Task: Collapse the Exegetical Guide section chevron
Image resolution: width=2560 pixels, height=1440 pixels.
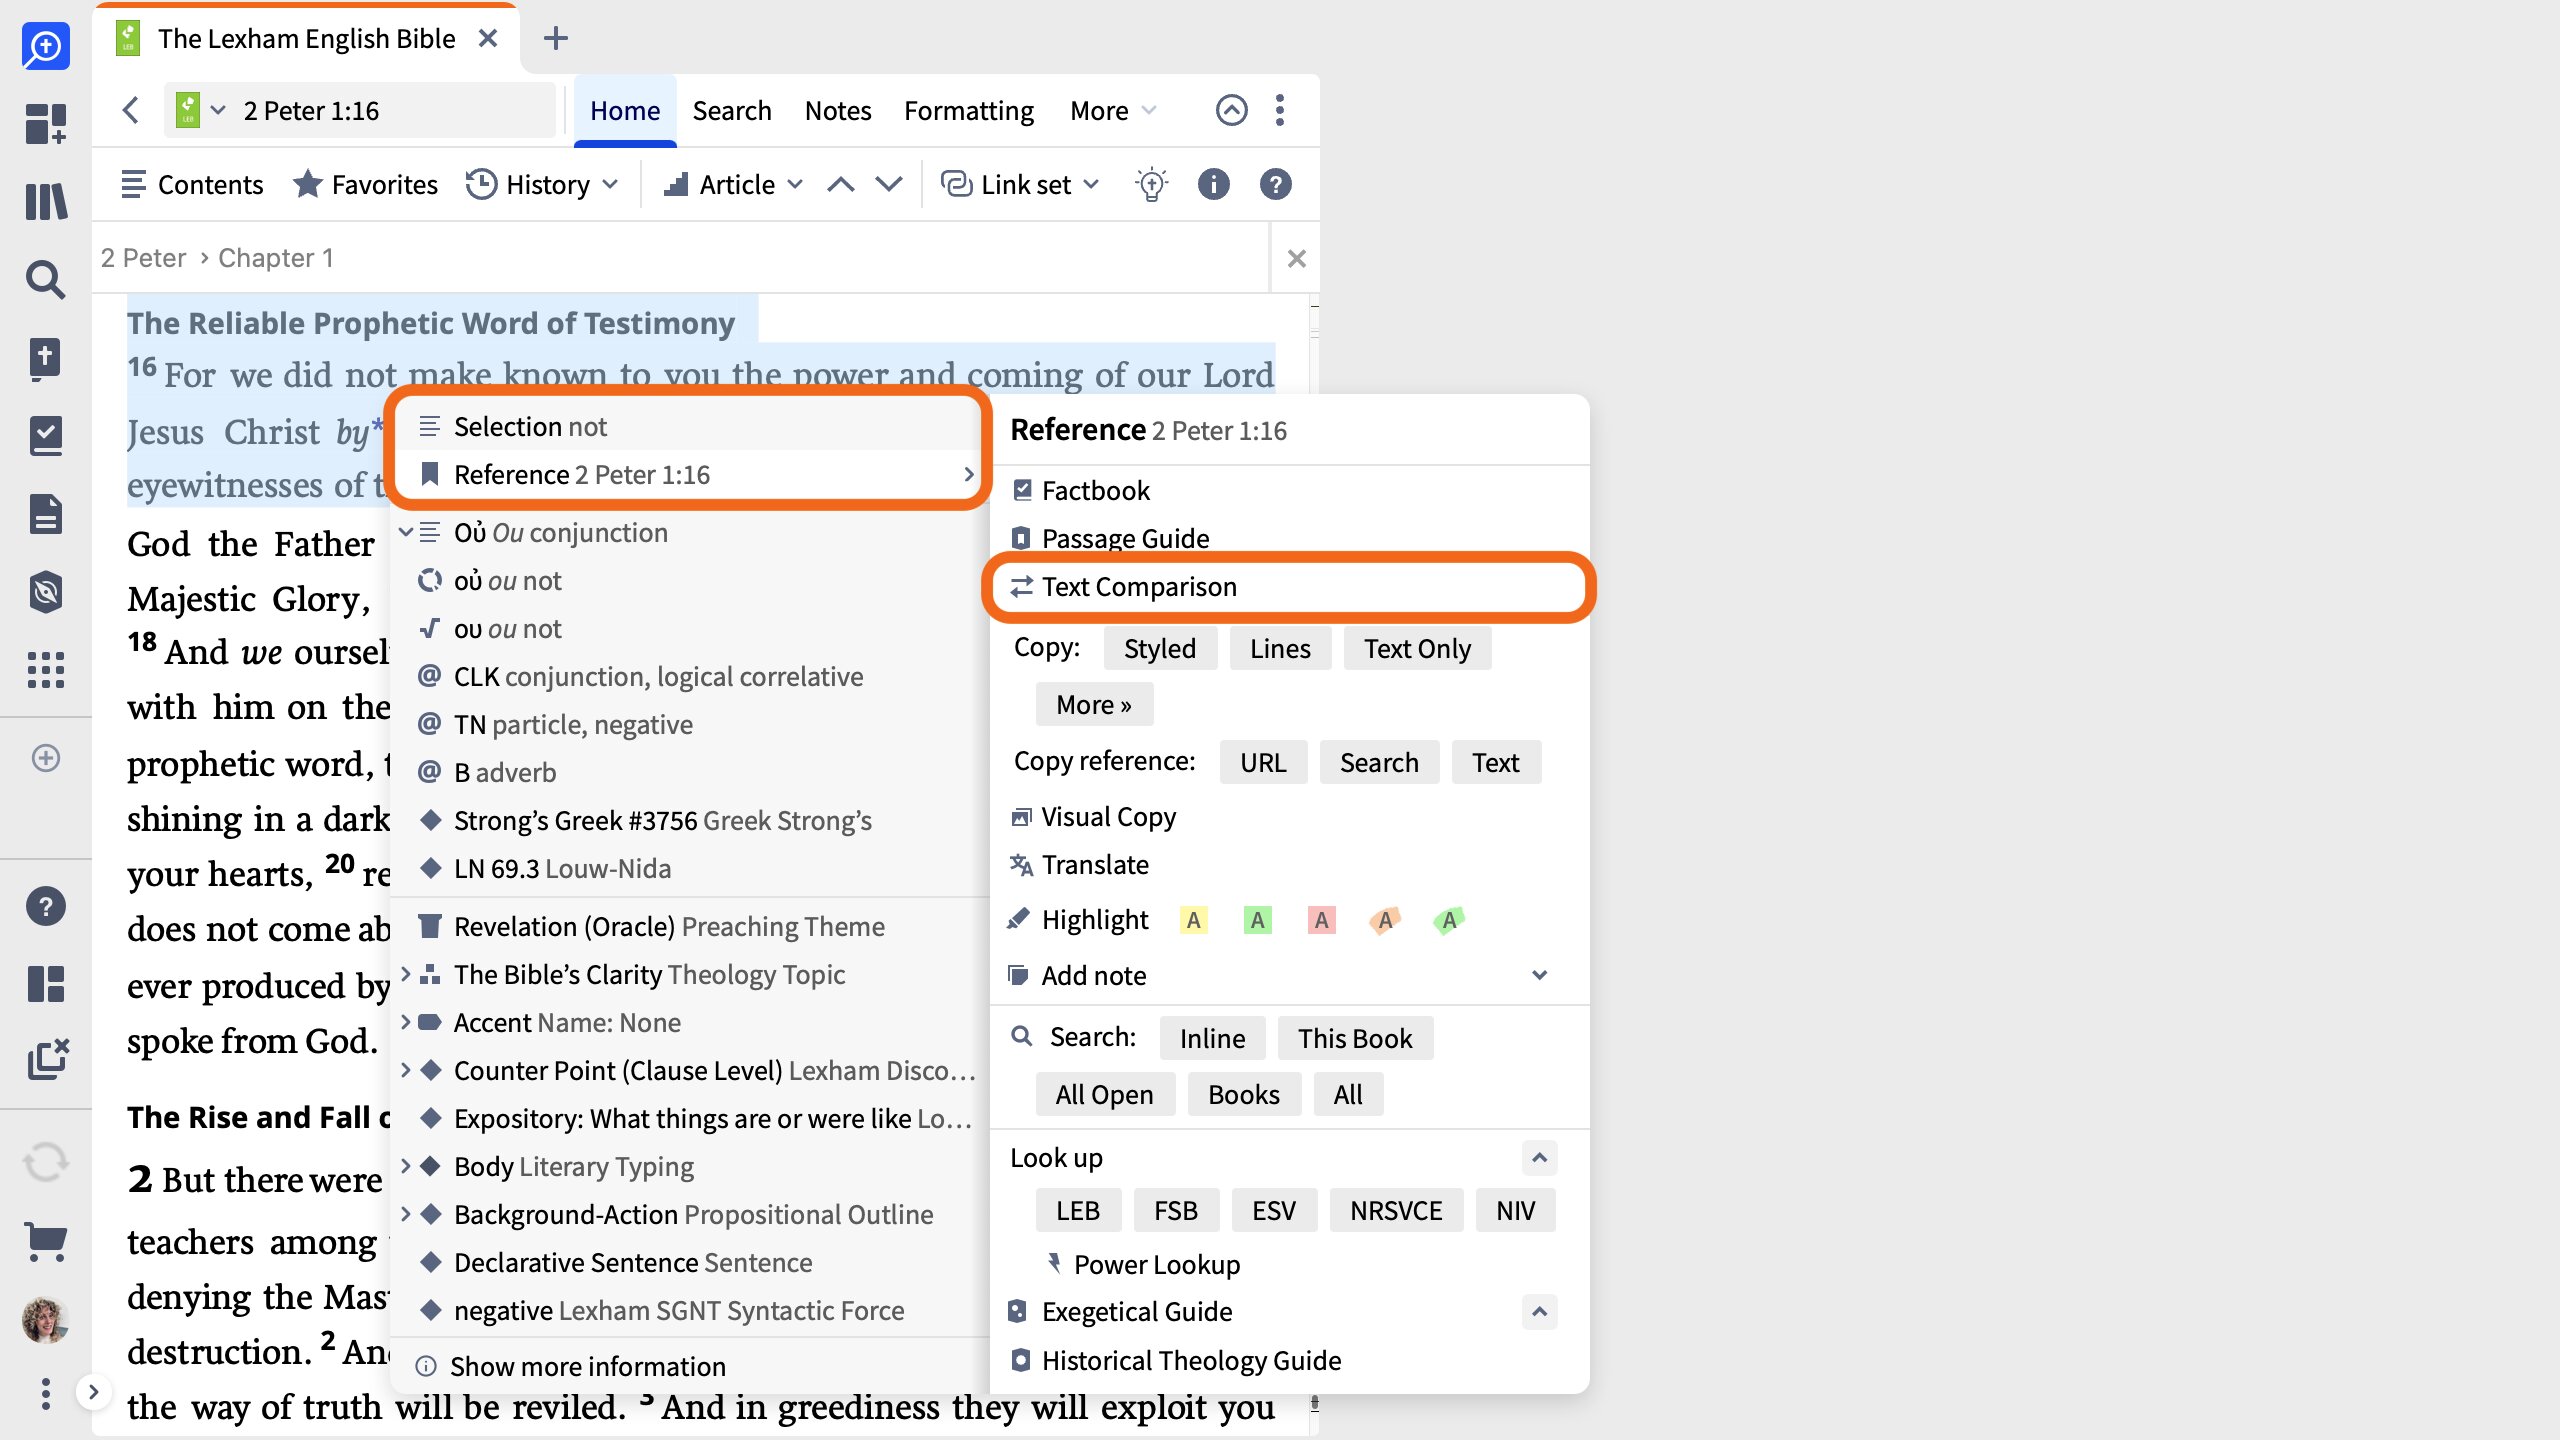Action: (x=1540, y=1312)
